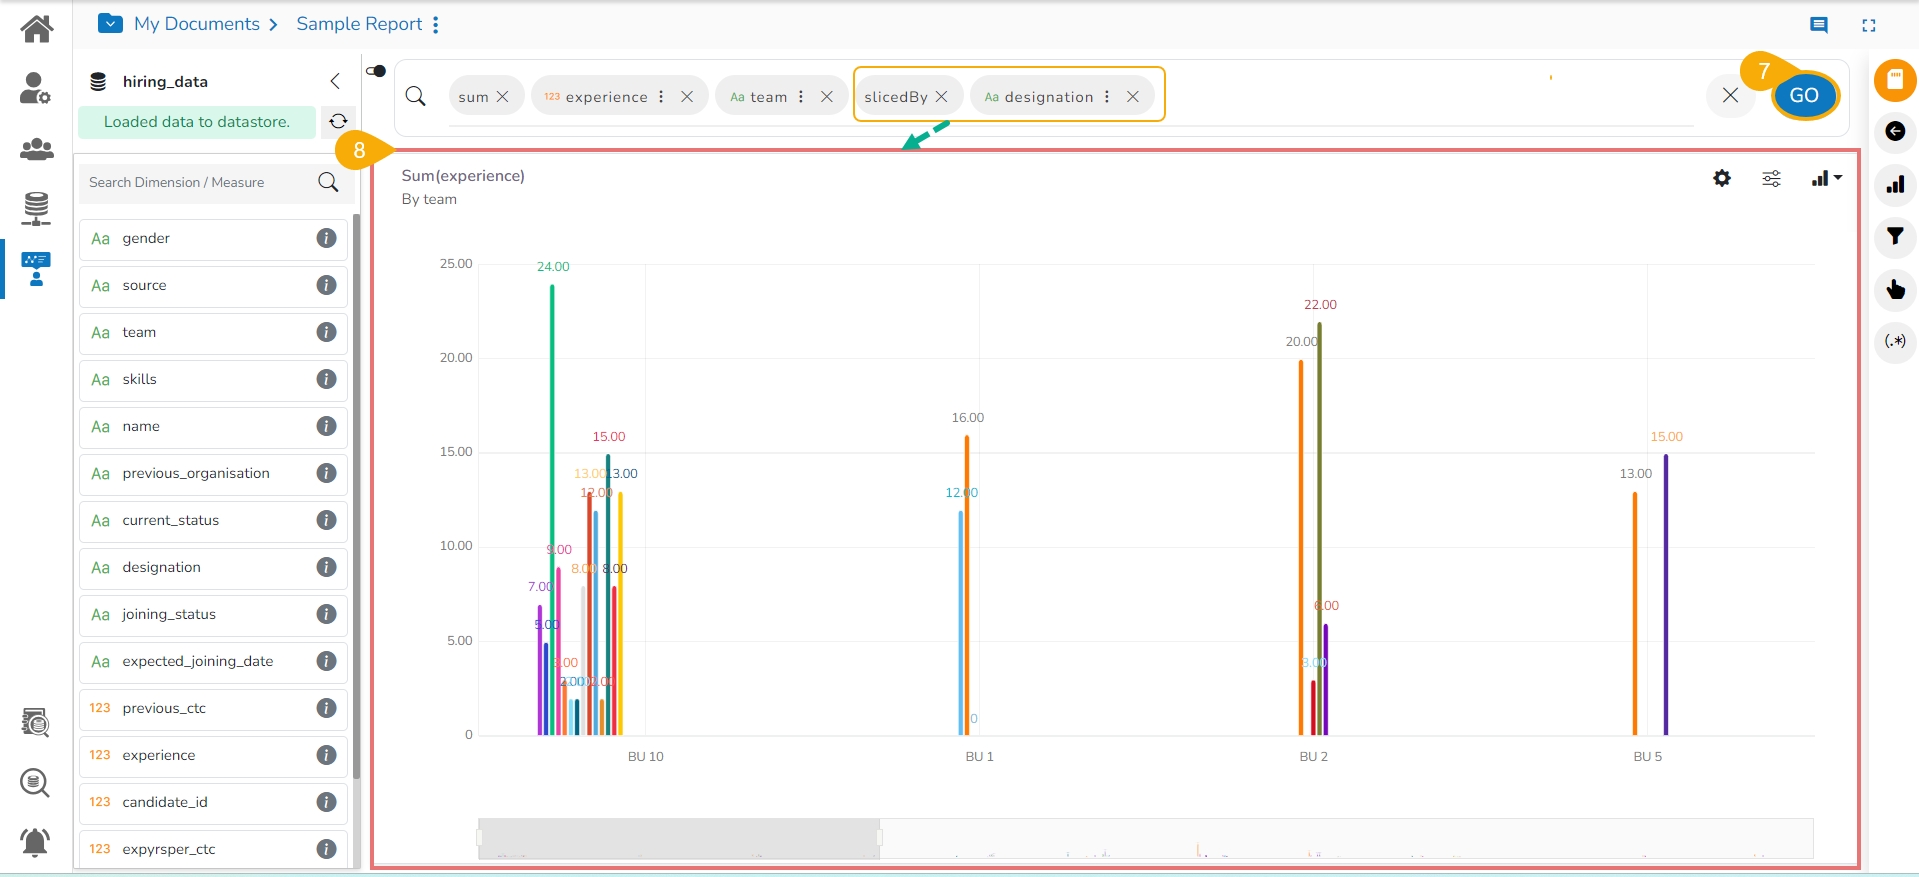Click the purple 15.00 bar in BU 5

pyautogui.click(x=1666, y=595)
